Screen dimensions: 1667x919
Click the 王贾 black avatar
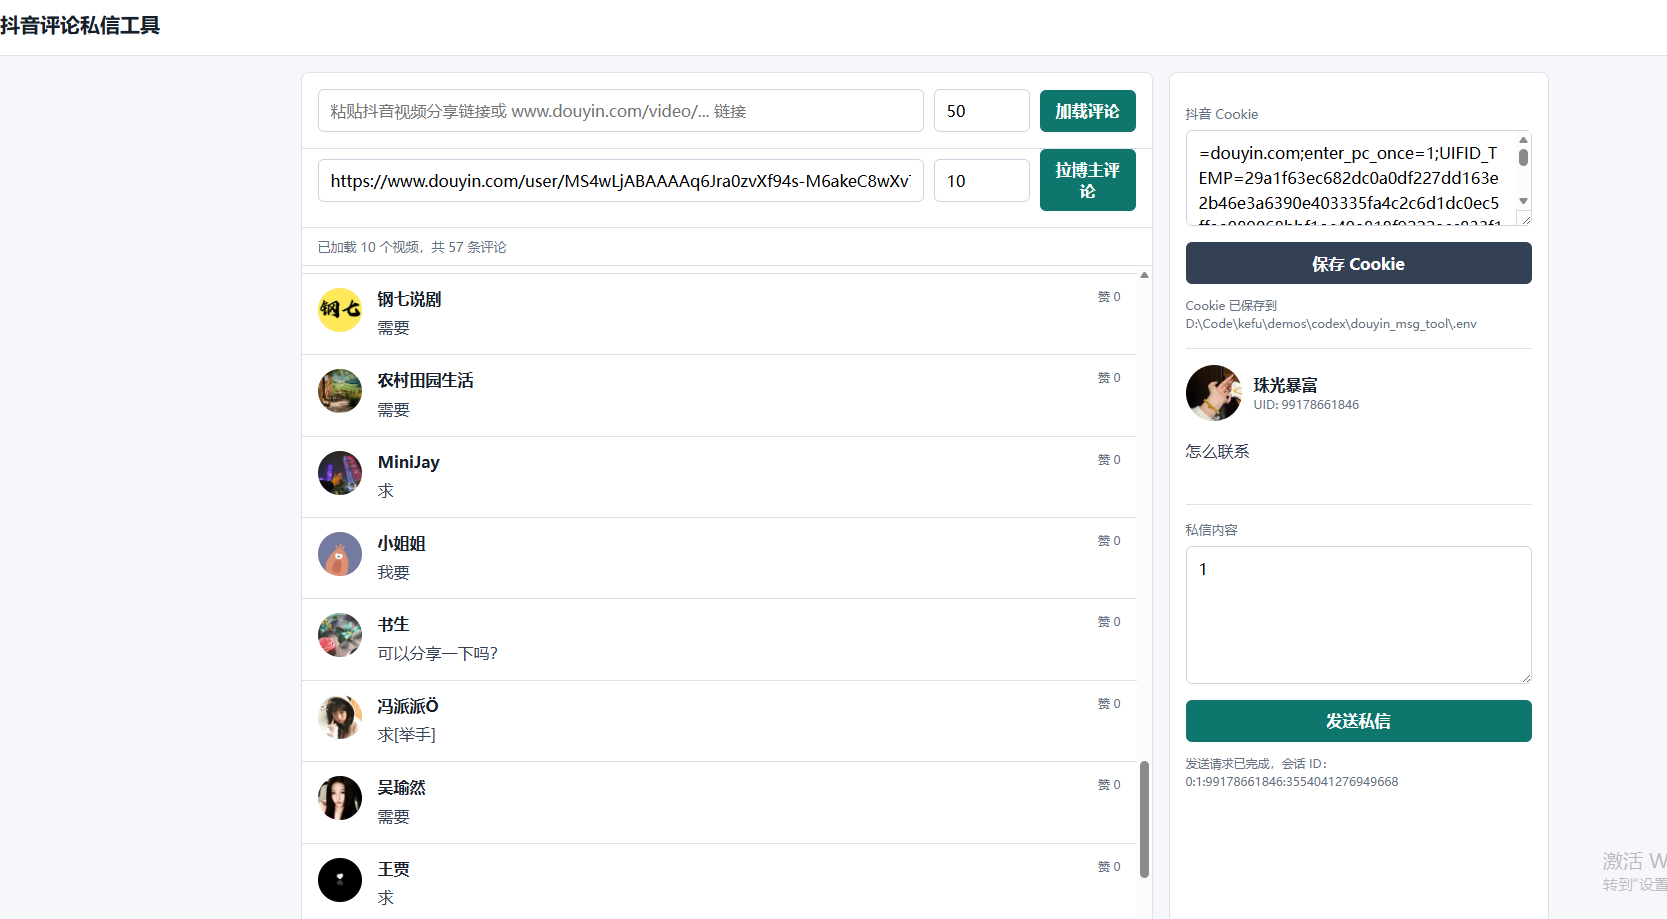click(340, 880)
